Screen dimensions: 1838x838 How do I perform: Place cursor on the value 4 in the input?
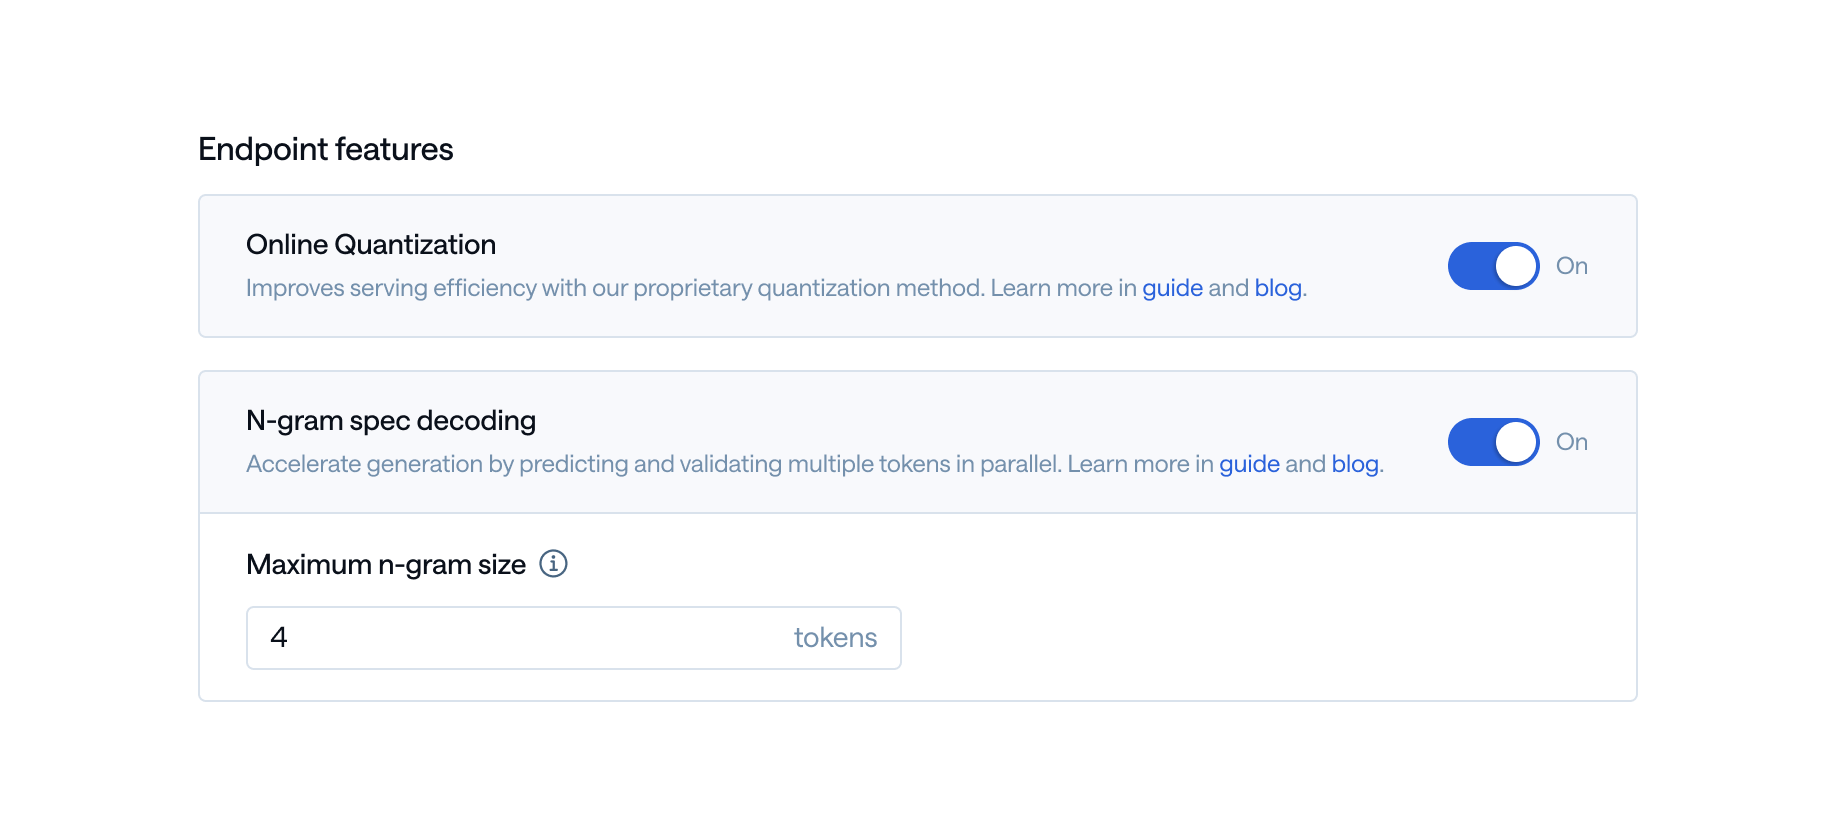[279, 638]
